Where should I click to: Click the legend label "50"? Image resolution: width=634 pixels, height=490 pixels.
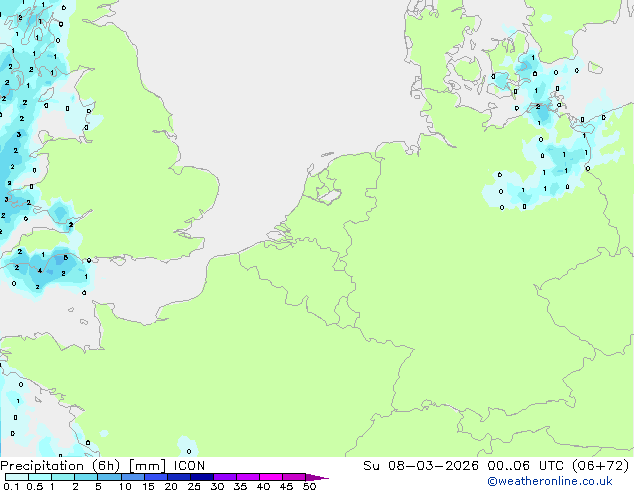pos(309,487)
